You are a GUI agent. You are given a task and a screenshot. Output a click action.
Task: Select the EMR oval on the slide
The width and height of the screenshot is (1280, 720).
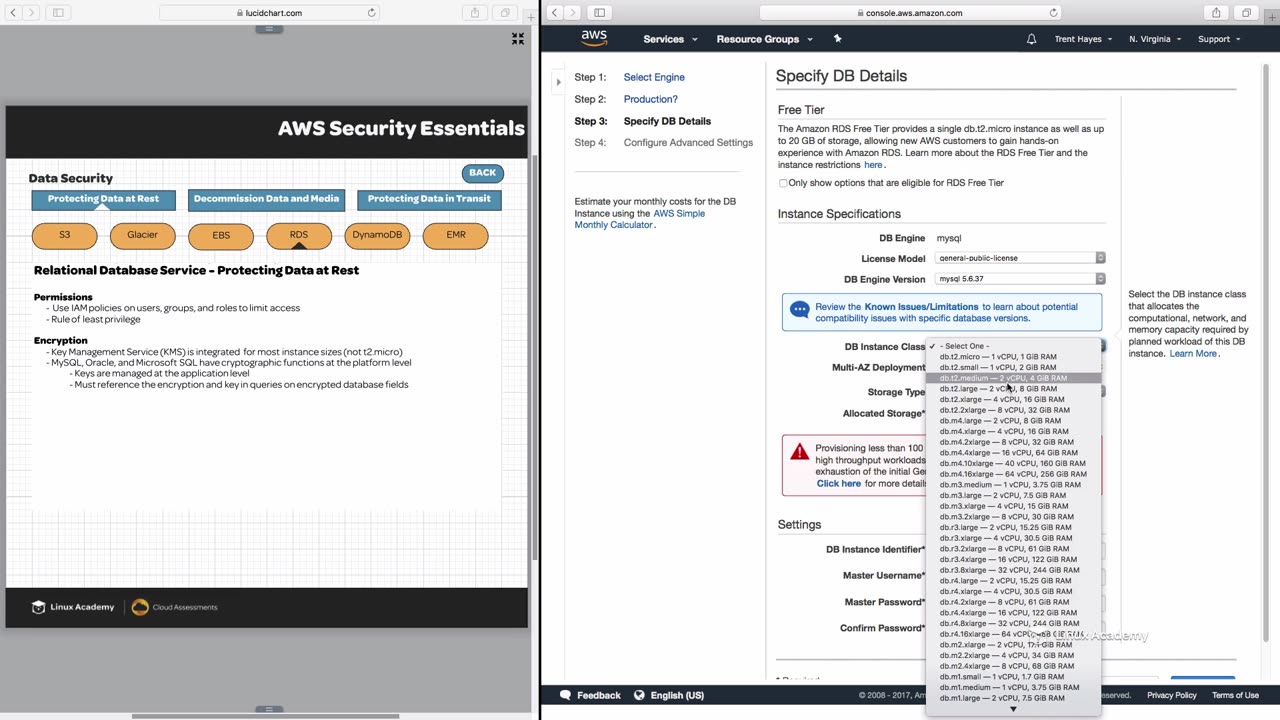coord(456,235)
